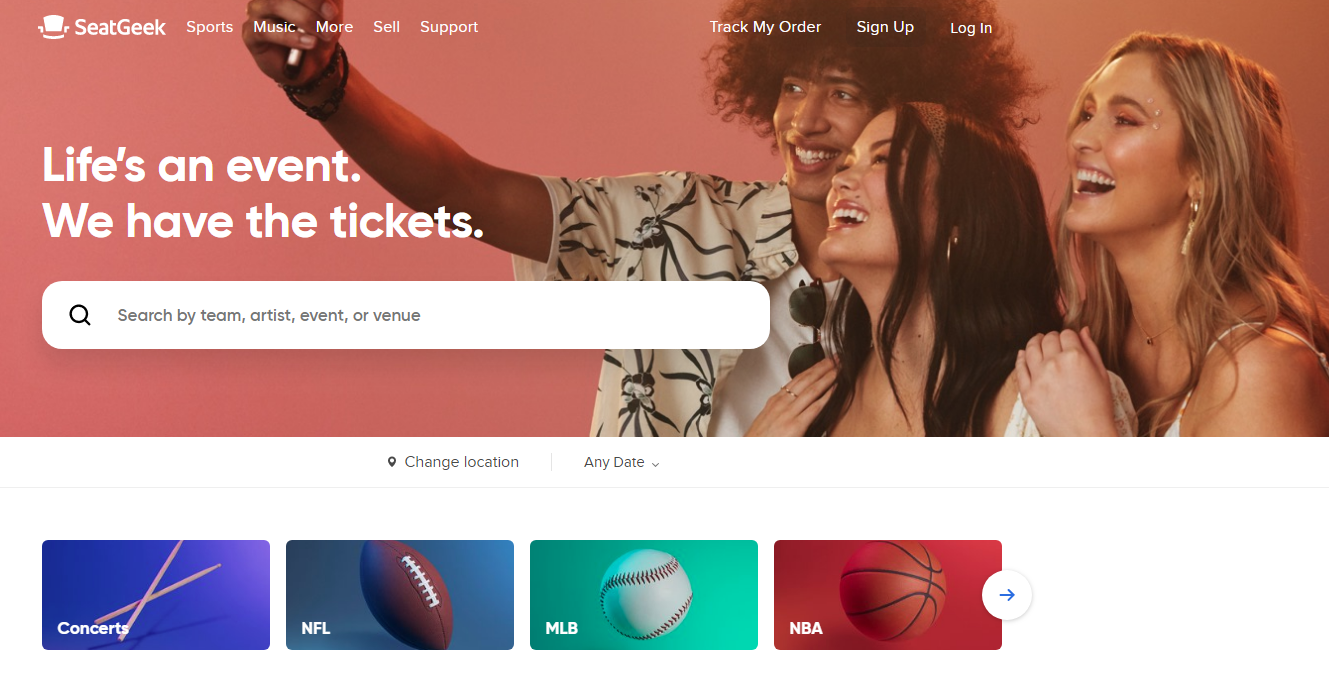
Task: Select the NFL category card
Action: [x=400, y=595]
